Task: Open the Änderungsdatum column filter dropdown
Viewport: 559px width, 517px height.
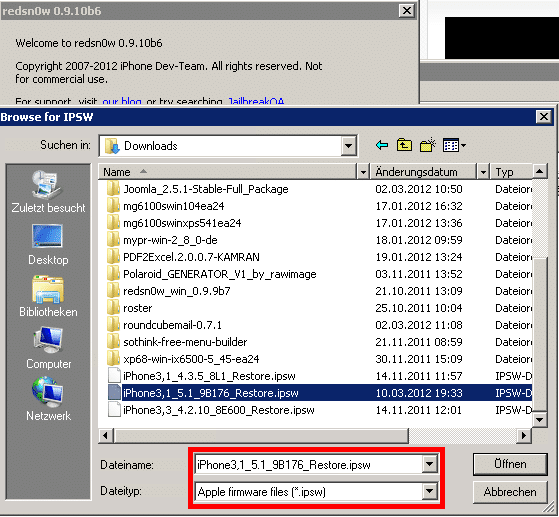Action: [483, 172]
